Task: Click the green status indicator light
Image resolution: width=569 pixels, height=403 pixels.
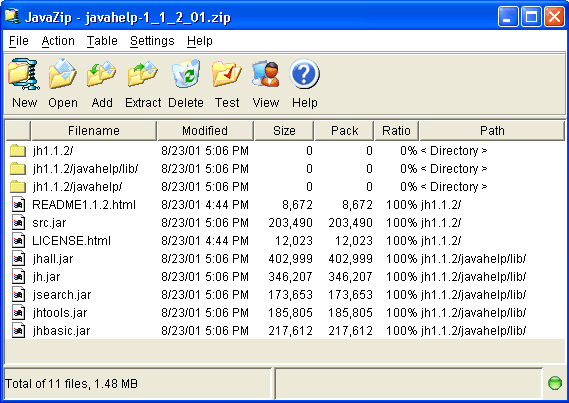Action: click(x=554, y=383)
